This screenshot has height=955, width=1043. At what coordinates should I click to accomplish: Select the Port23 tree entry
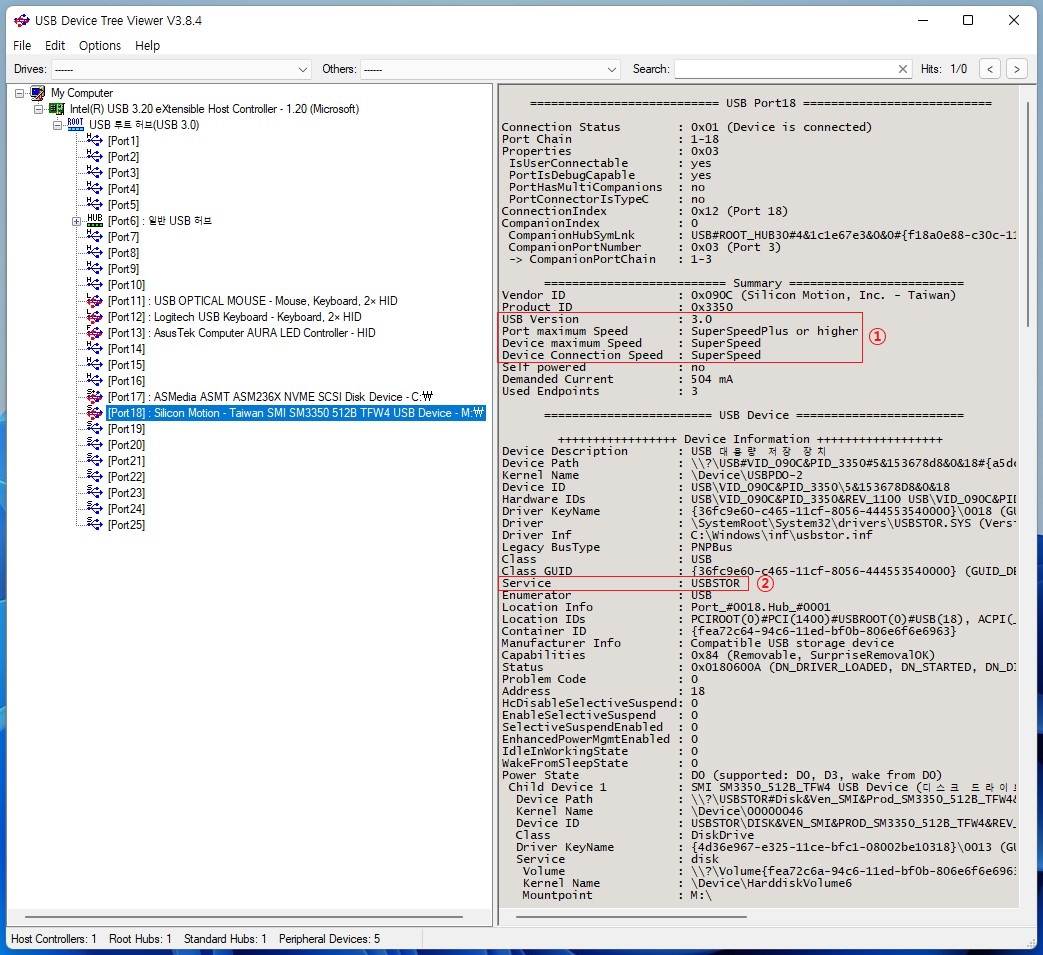click(126, 493)
